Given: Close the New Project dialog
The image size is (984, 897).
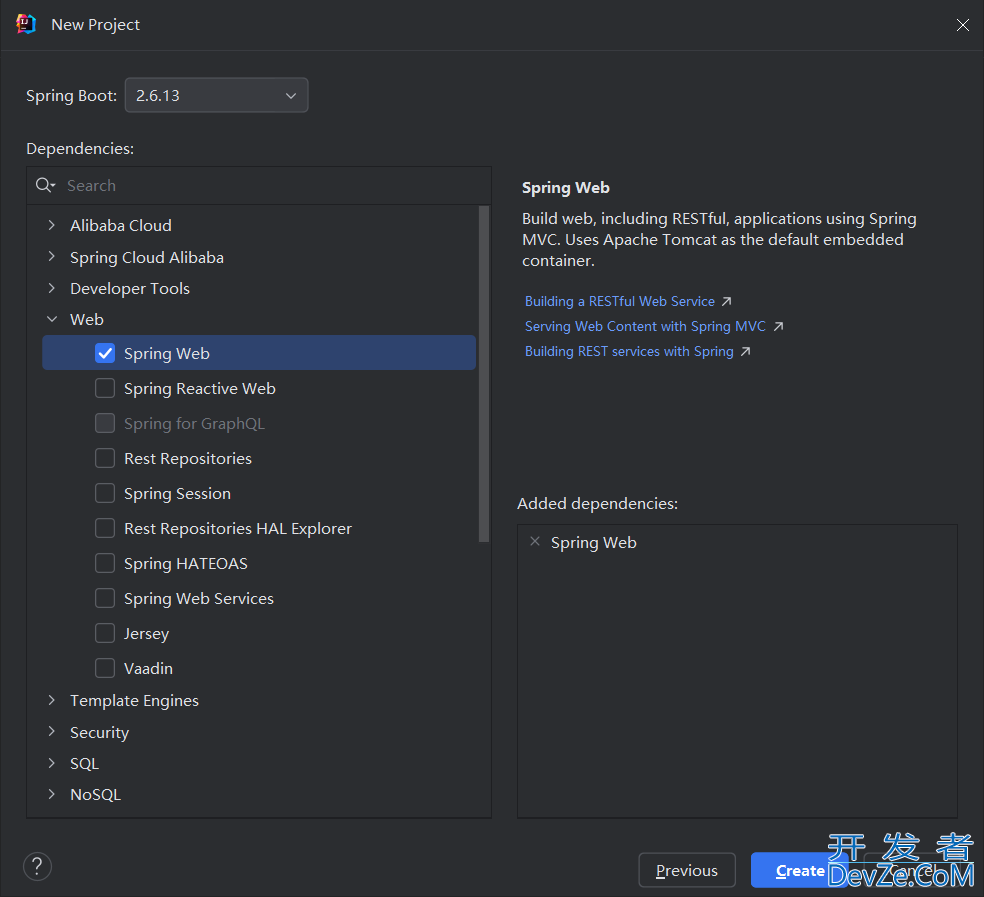Looking at the screenshot, I should point(962,24).
